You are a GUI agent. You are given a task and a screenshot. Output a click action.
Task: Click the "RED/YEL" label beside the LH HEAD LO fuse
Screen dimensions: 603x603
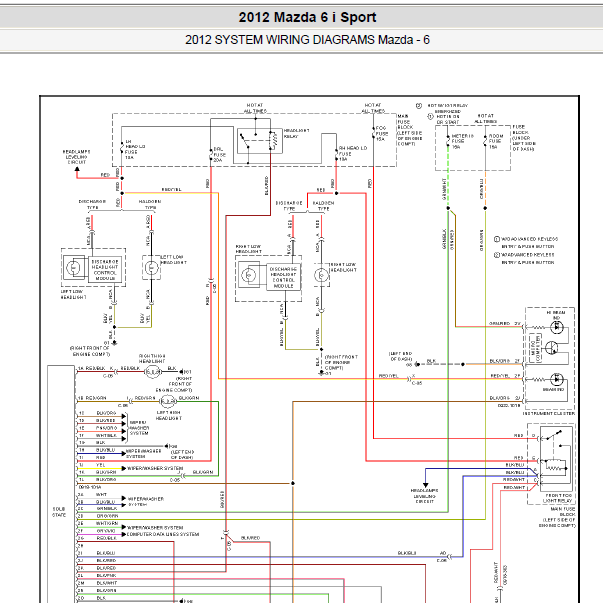click(x=172, y=190)
